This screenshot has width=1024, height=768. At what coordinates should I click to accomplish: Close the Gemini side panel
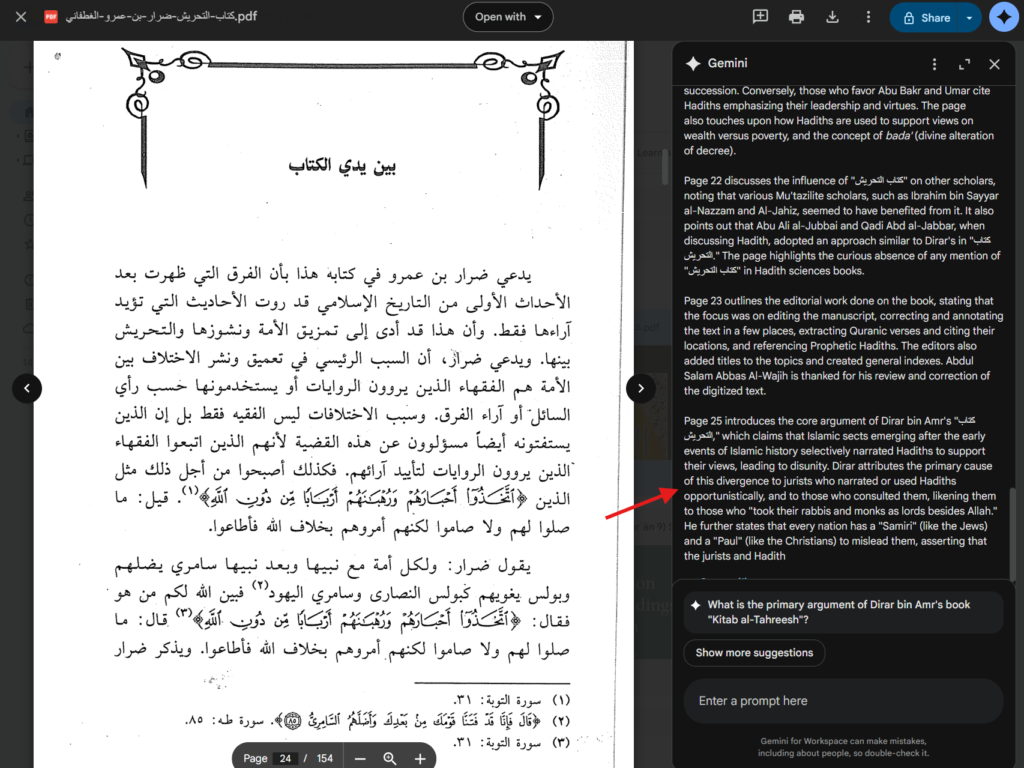tap(995, 64)
